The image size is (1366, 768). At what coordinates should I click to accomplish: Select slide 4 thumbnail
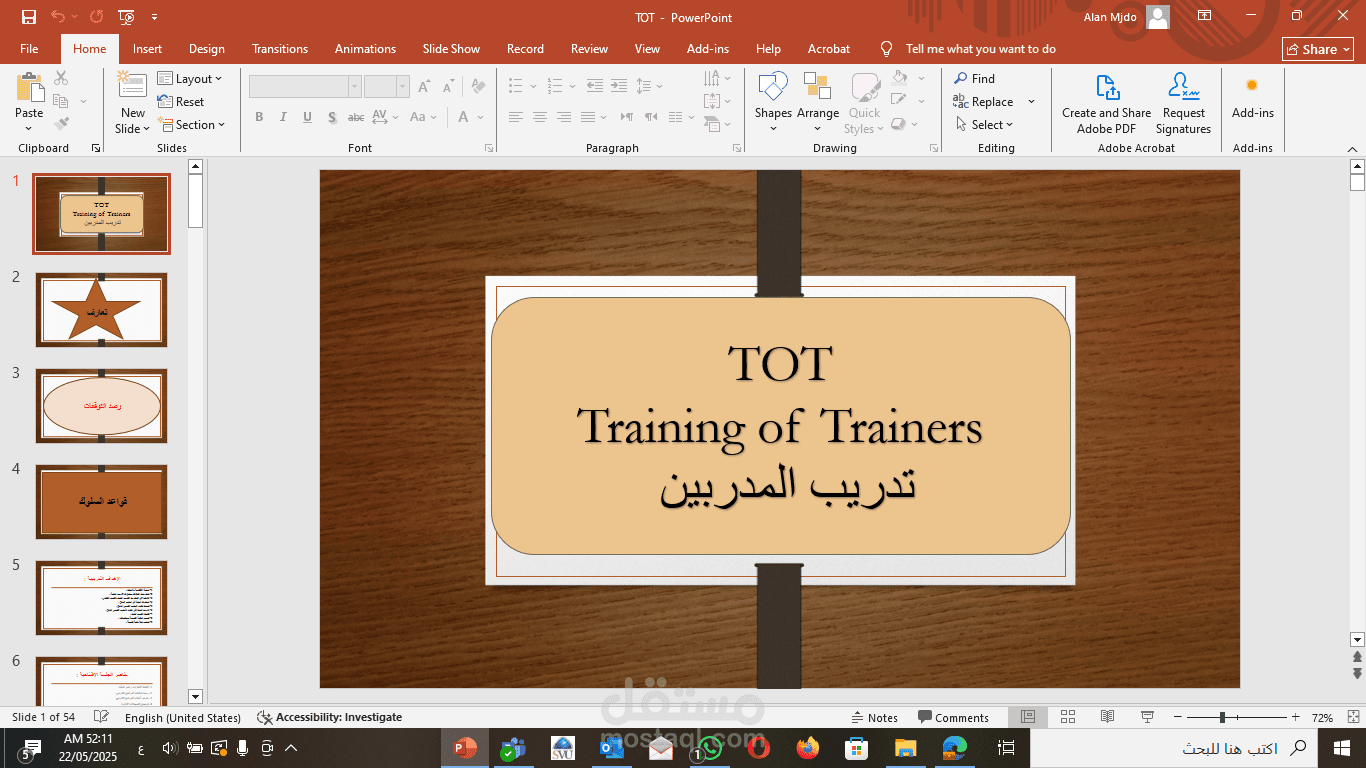101,502
